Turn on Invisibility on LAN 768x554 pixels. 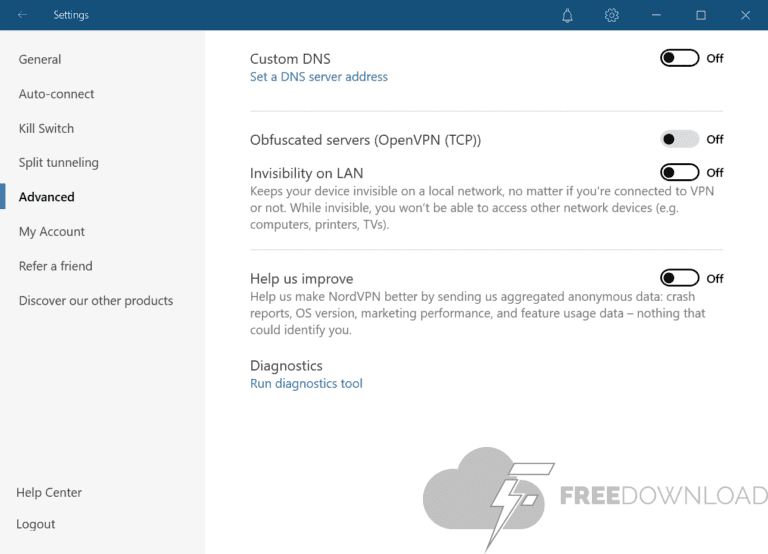(679, 172)
